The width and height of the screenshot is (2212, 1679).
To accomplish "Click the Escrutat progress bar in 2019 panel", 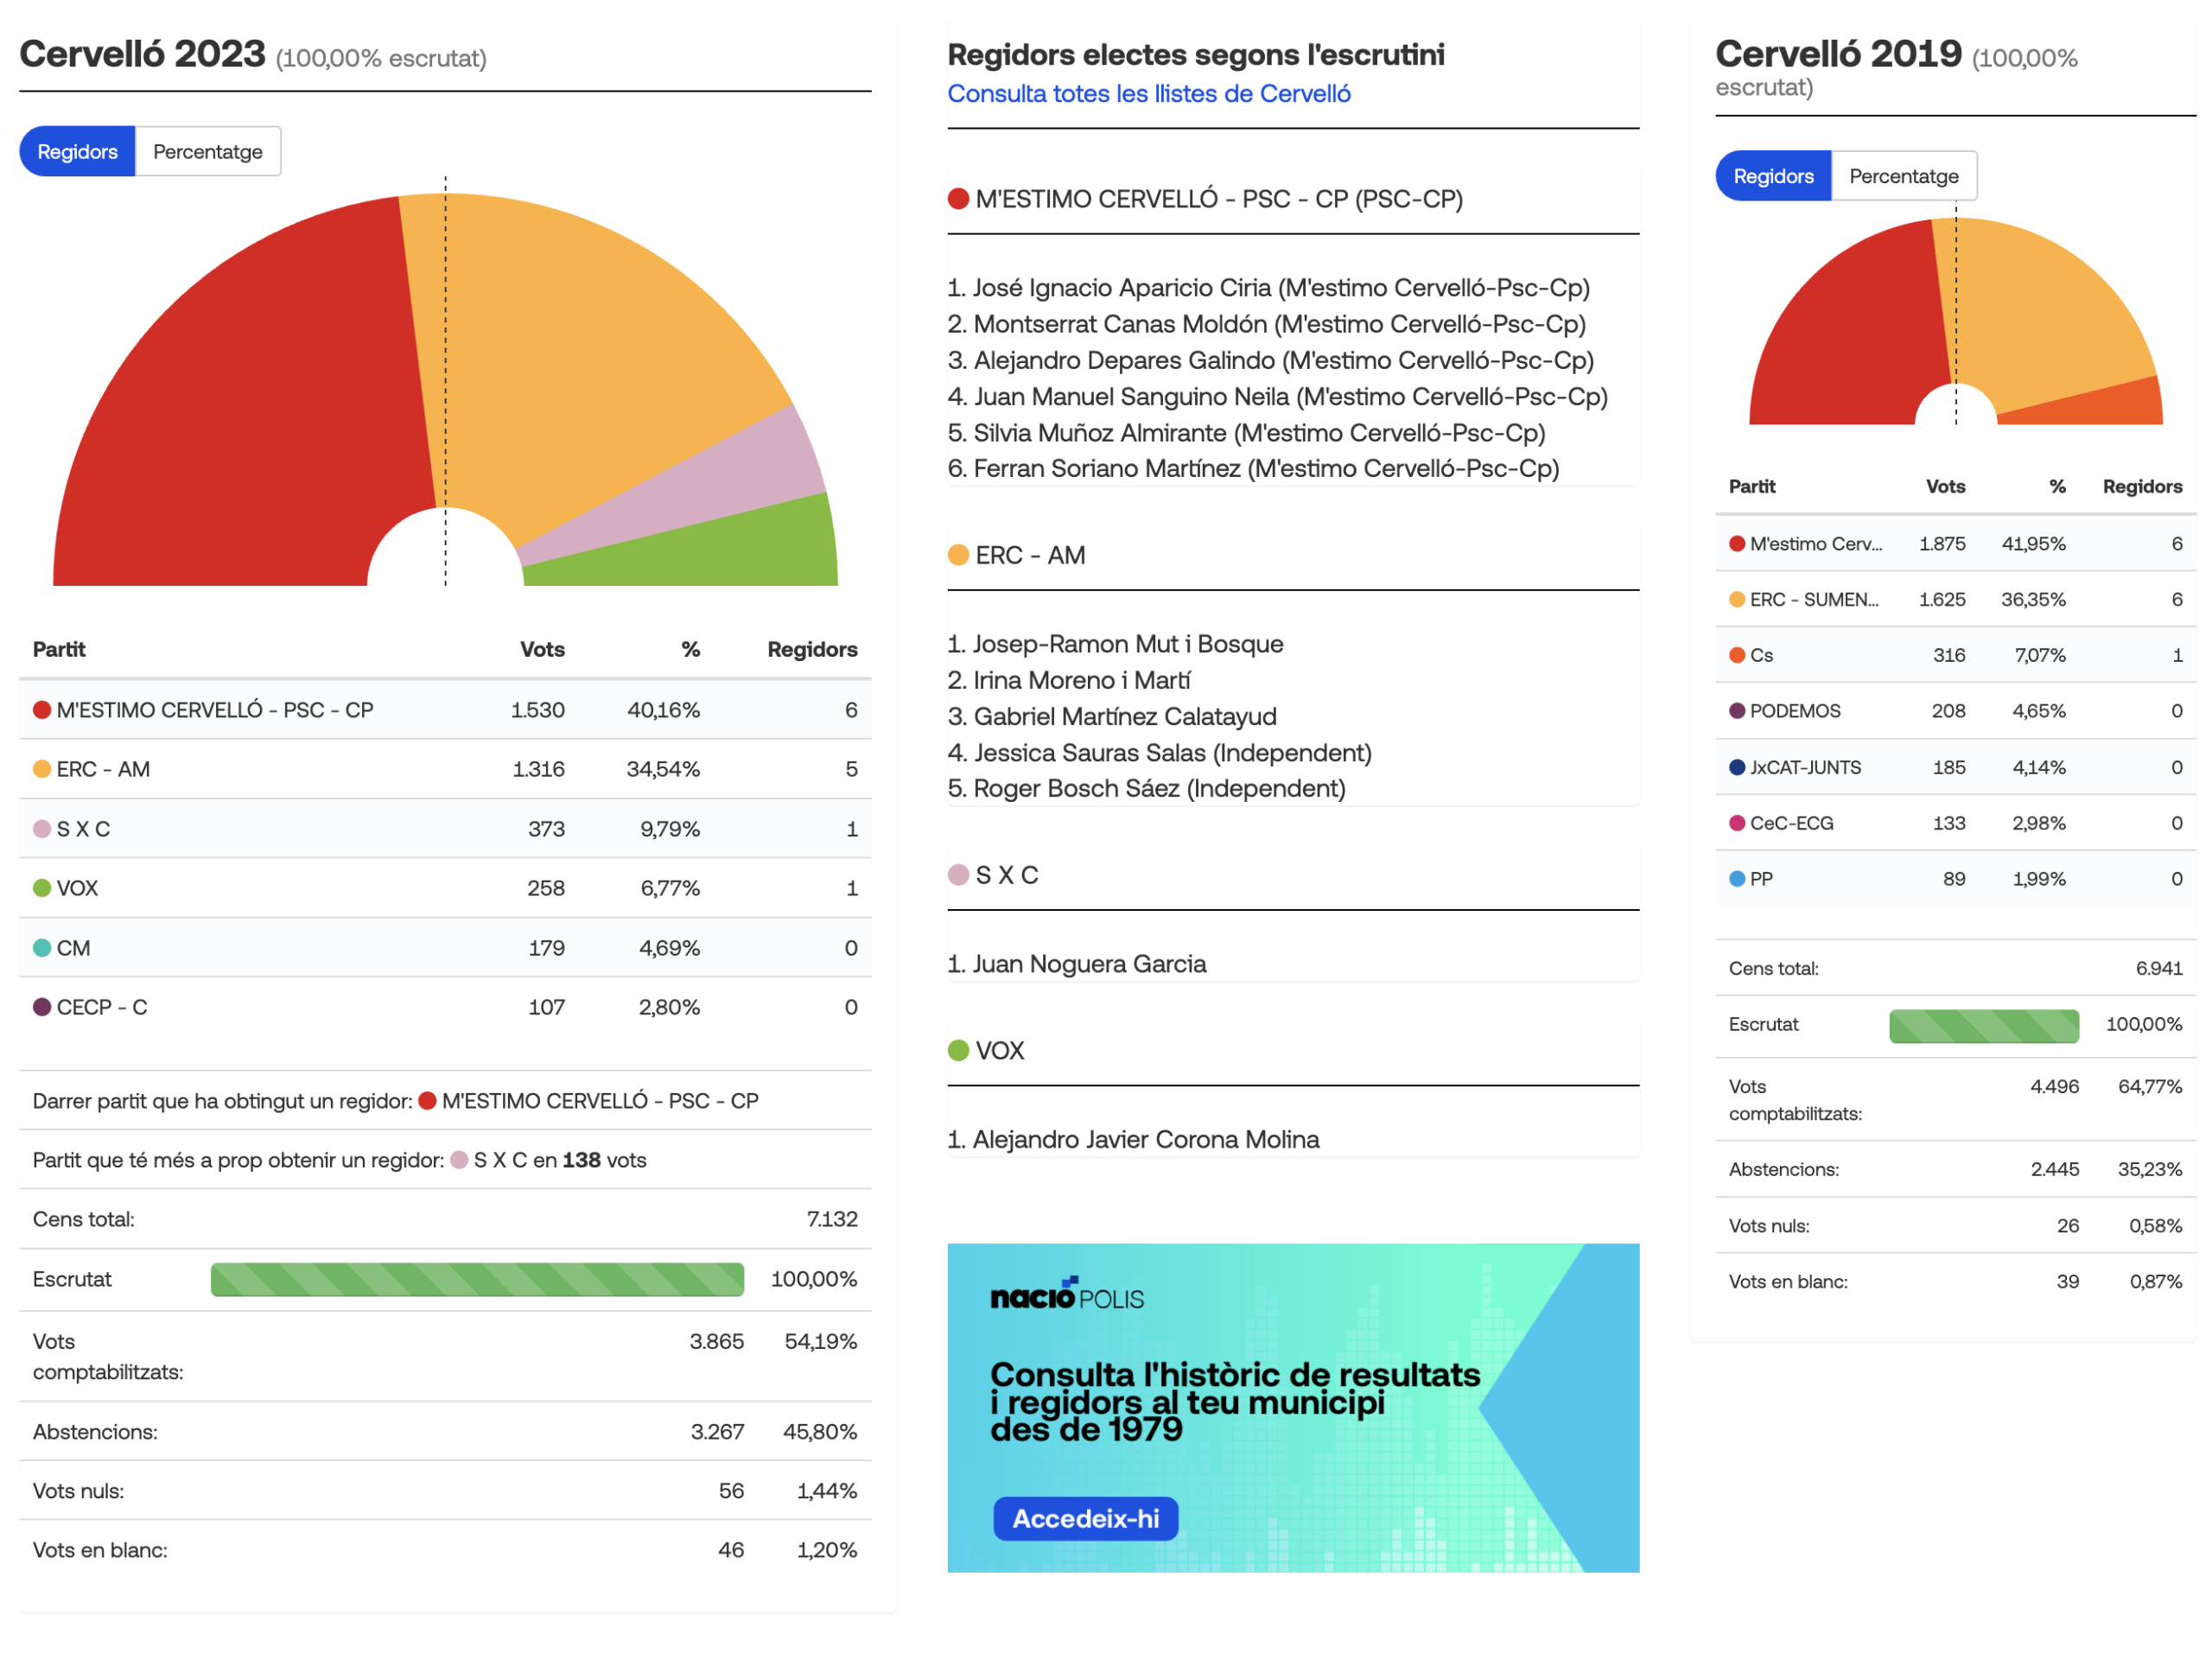I will pyautogui.click(x=1984, y=1025).
